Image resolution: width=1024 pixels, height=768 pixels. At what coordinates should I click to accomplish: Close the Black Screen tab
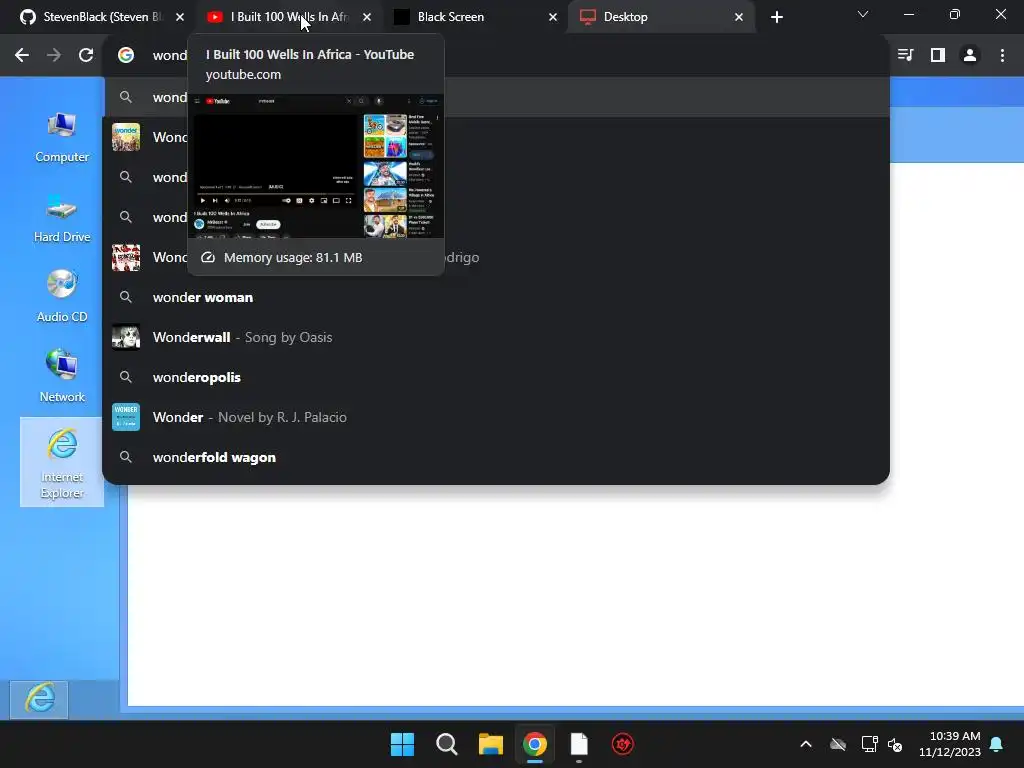[x=553, y=17]
